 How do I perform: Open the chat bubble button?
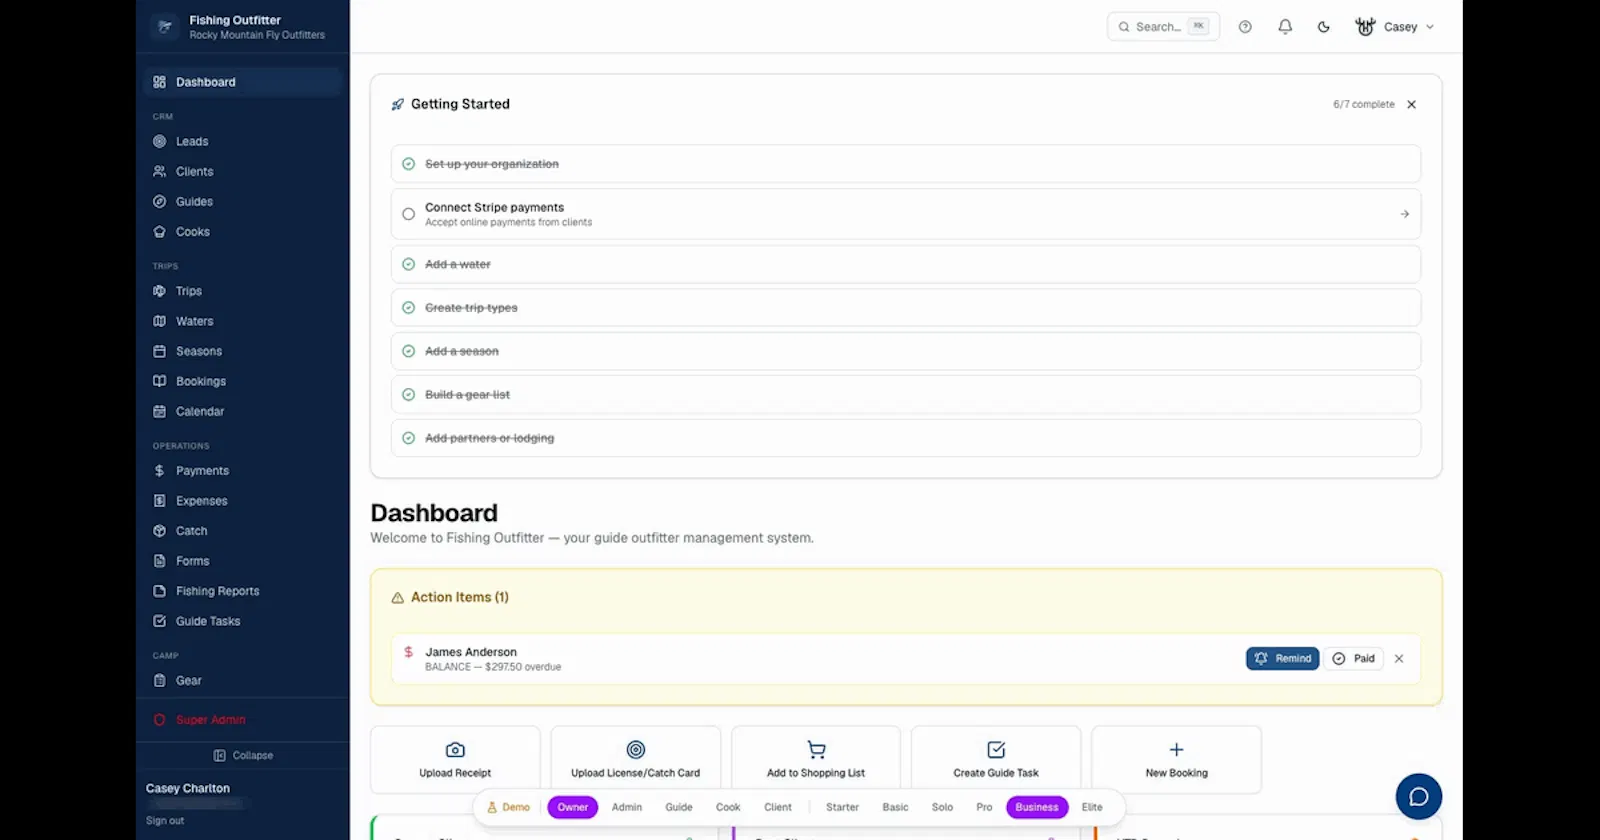pyautogui.click(x=1418, y=797)
